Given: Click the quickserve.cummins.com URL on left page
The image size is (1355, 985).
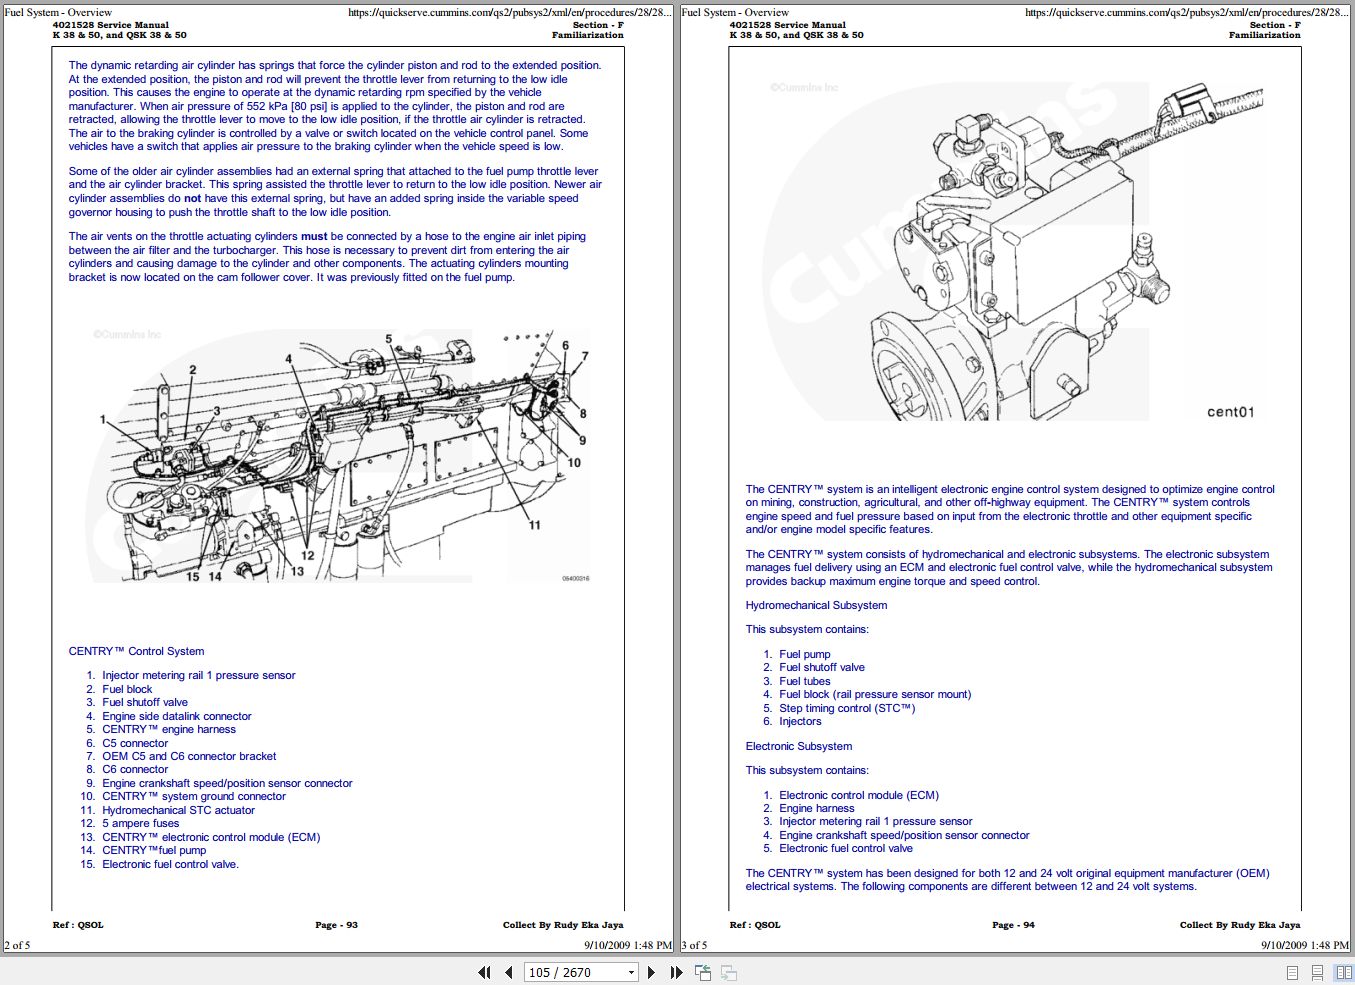Looking at the screenshot, I should coord(510,13).
